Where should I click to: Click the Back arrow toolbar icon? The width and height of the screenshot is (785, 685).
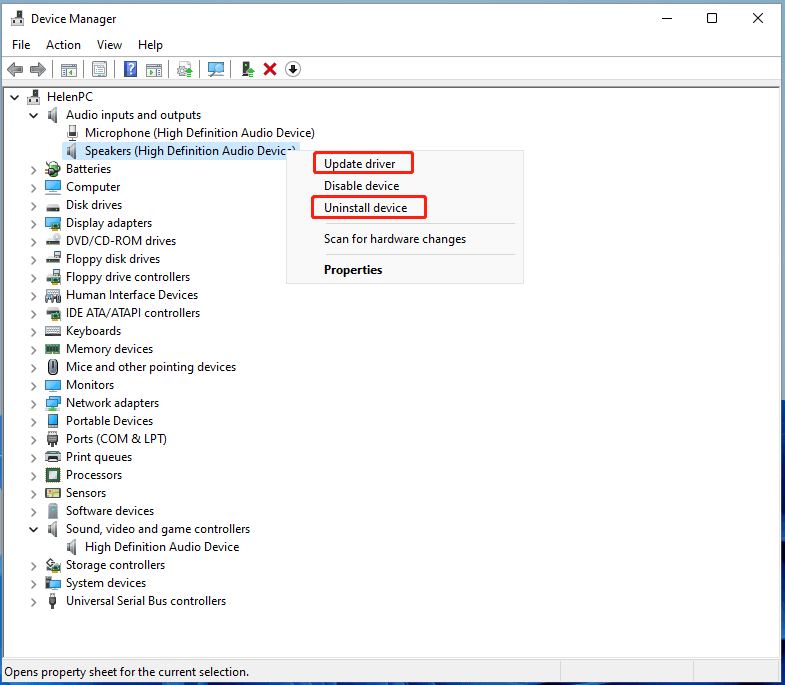[16, 69]
